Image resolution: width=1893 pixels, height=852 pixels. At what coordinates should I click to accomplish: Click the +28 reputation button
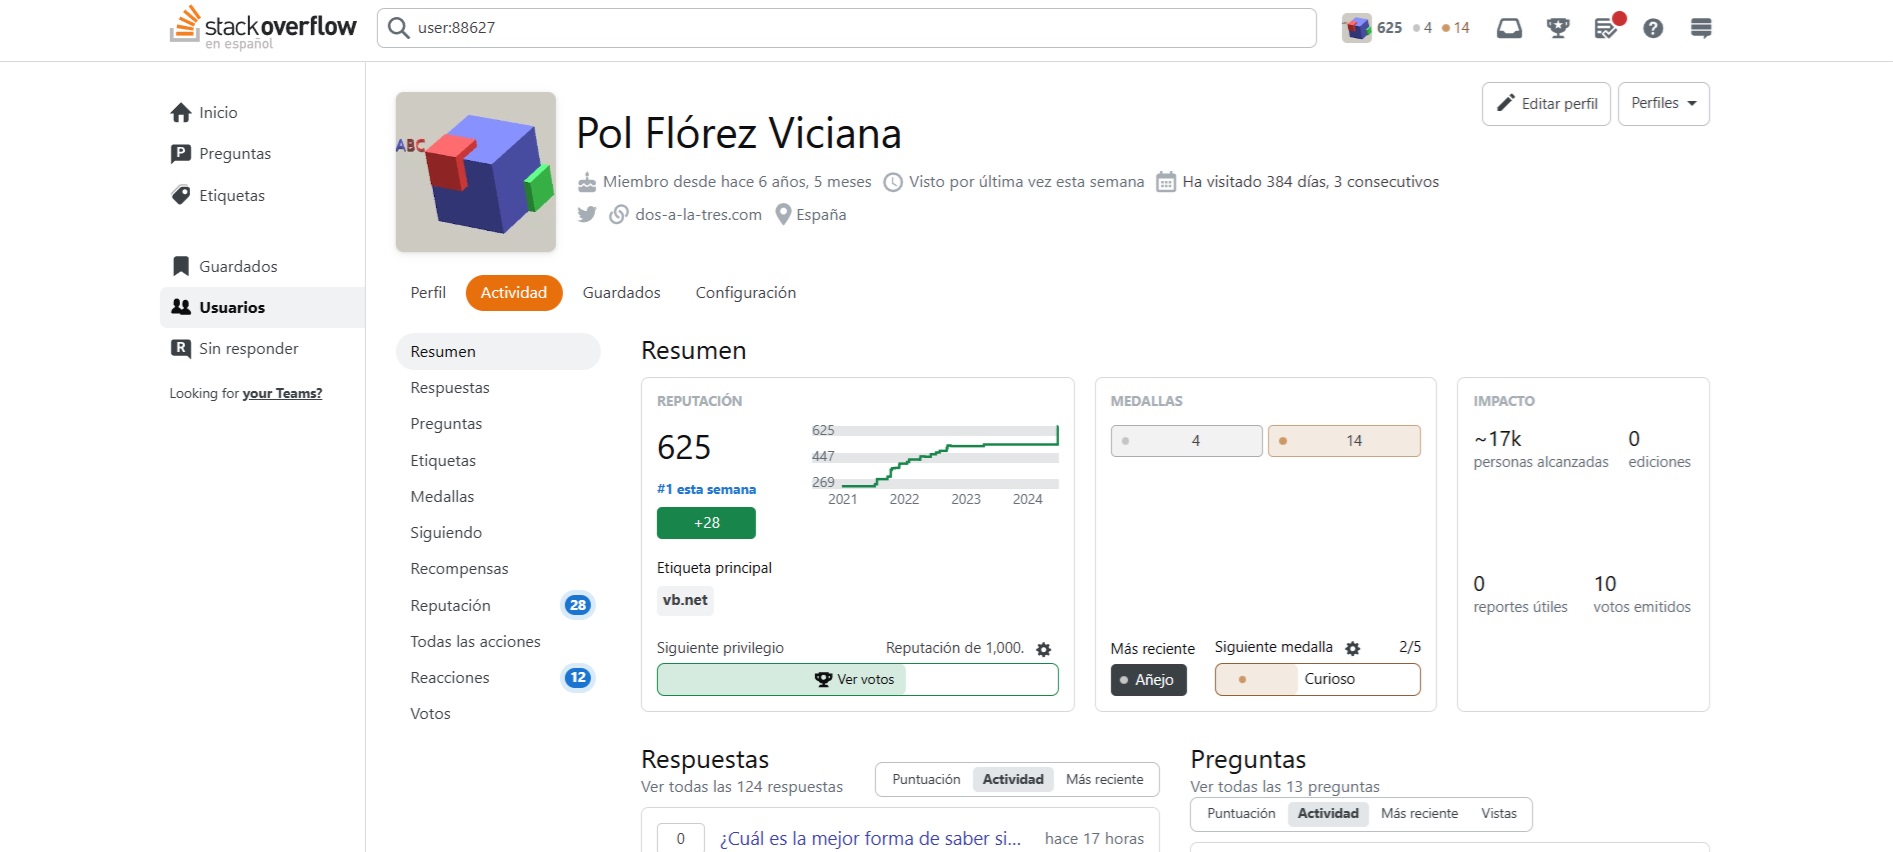pos(706,523)
